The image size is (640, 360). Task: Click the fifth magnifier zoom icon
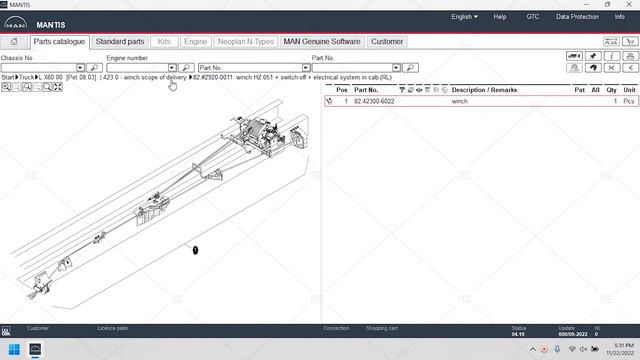[x=47, y=87]
